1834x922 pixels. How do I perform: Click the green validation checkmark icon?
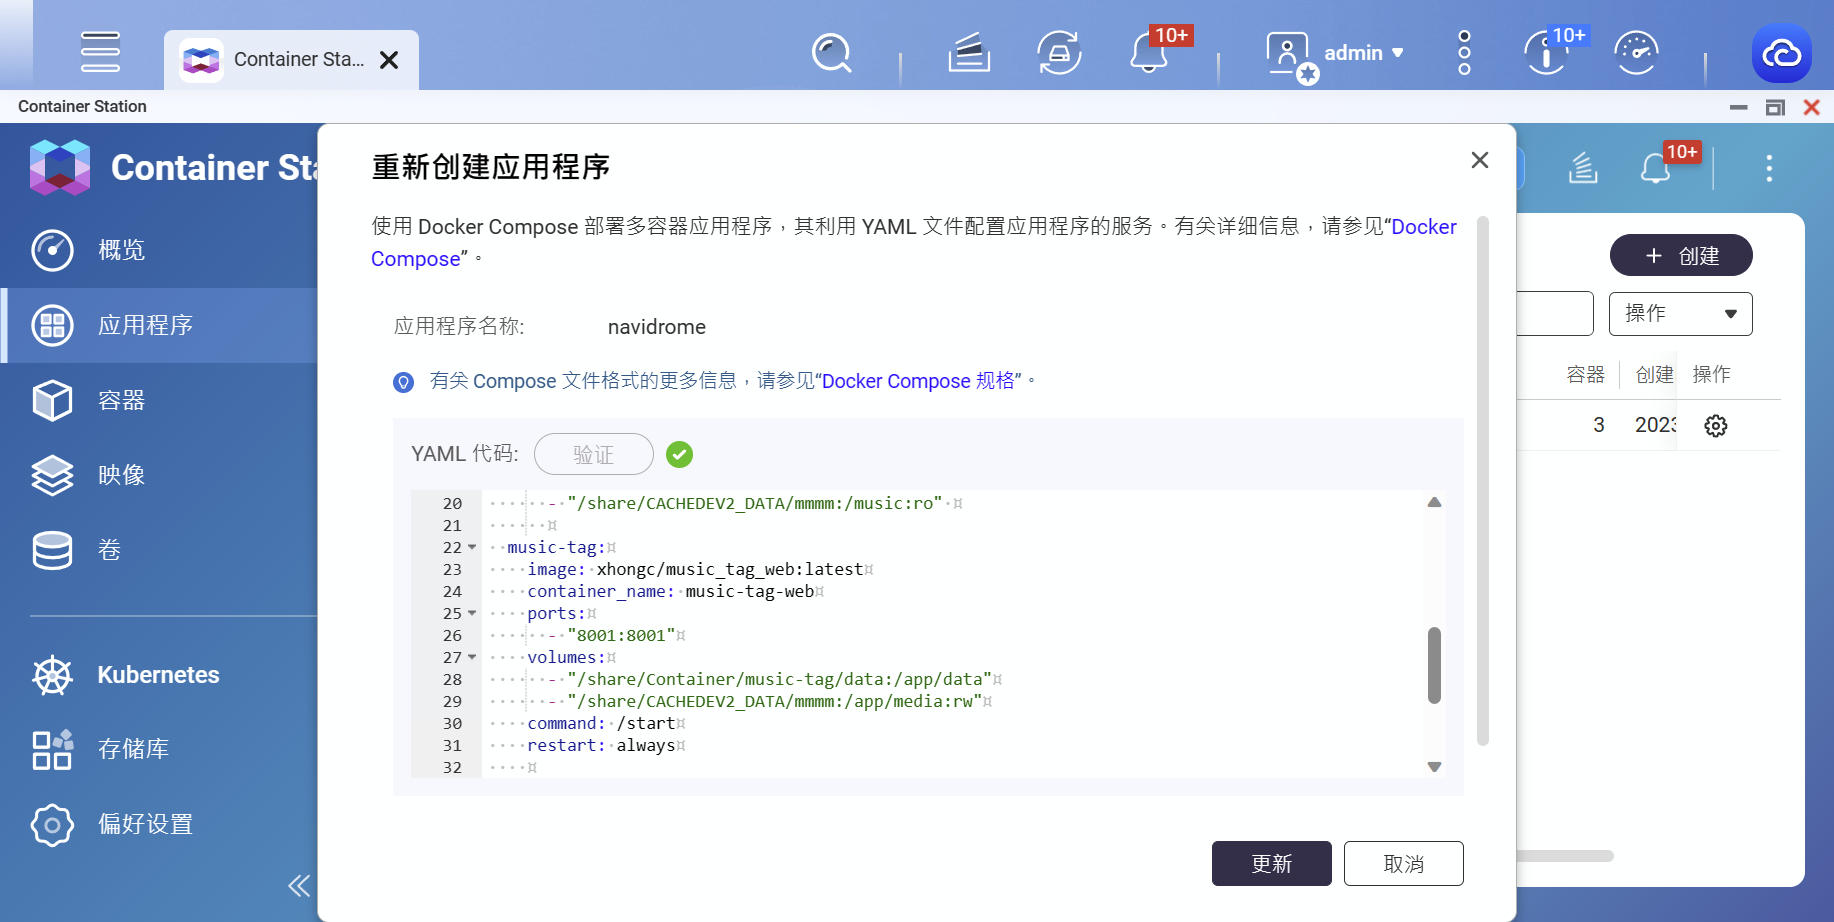point(680,455)
